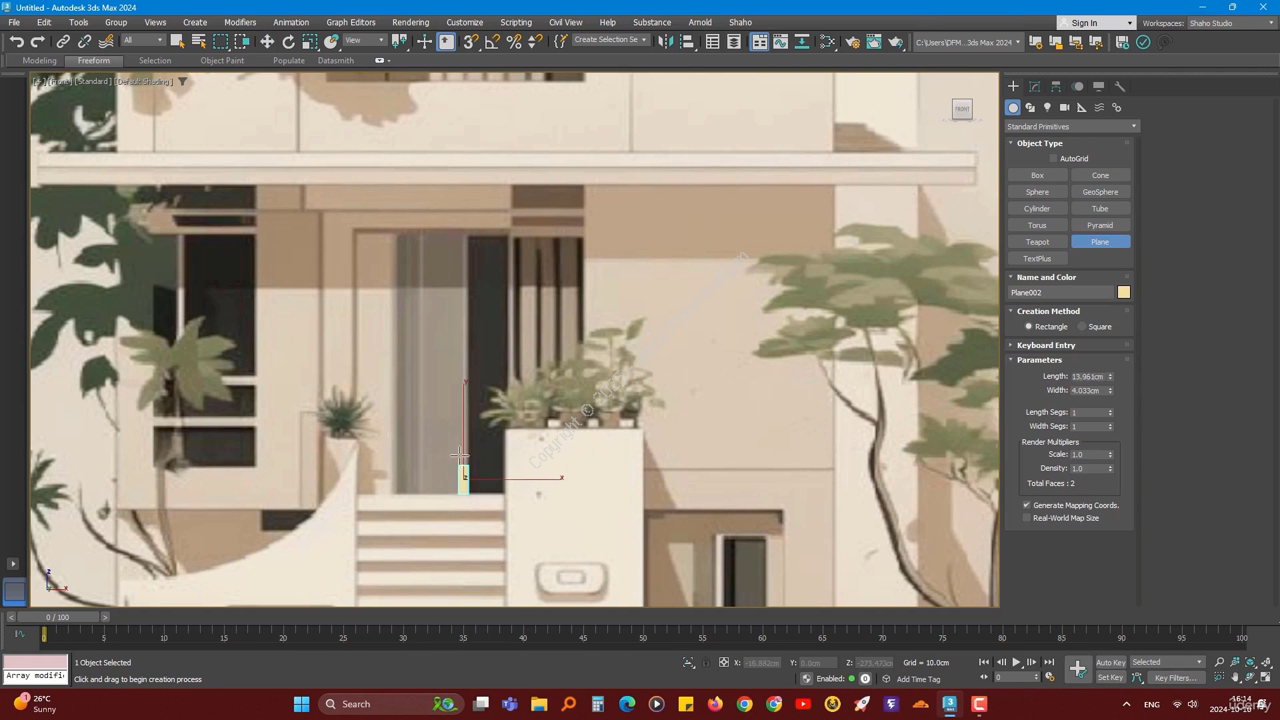Create a Teapot primitive
The height and width of the screenshot is (720, 1280).
[x=1037, y=242]
